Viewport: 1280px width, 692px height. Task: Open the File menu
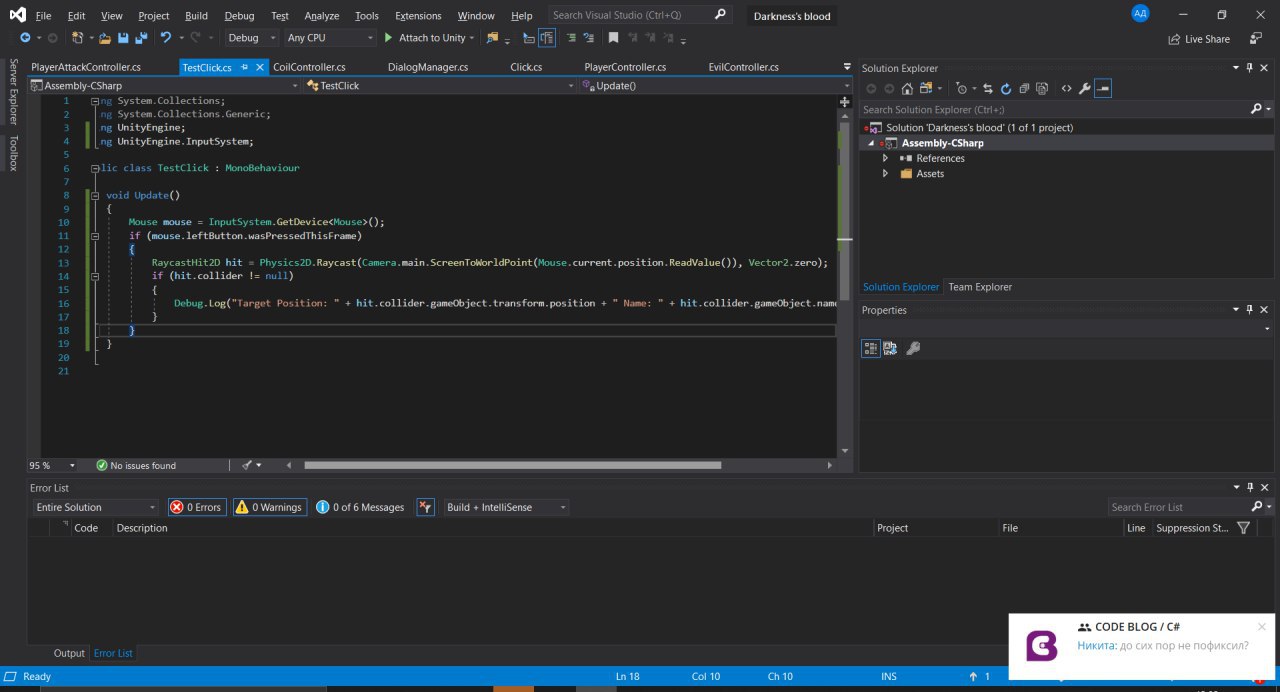pyautogui.click(x=43, y=16)
